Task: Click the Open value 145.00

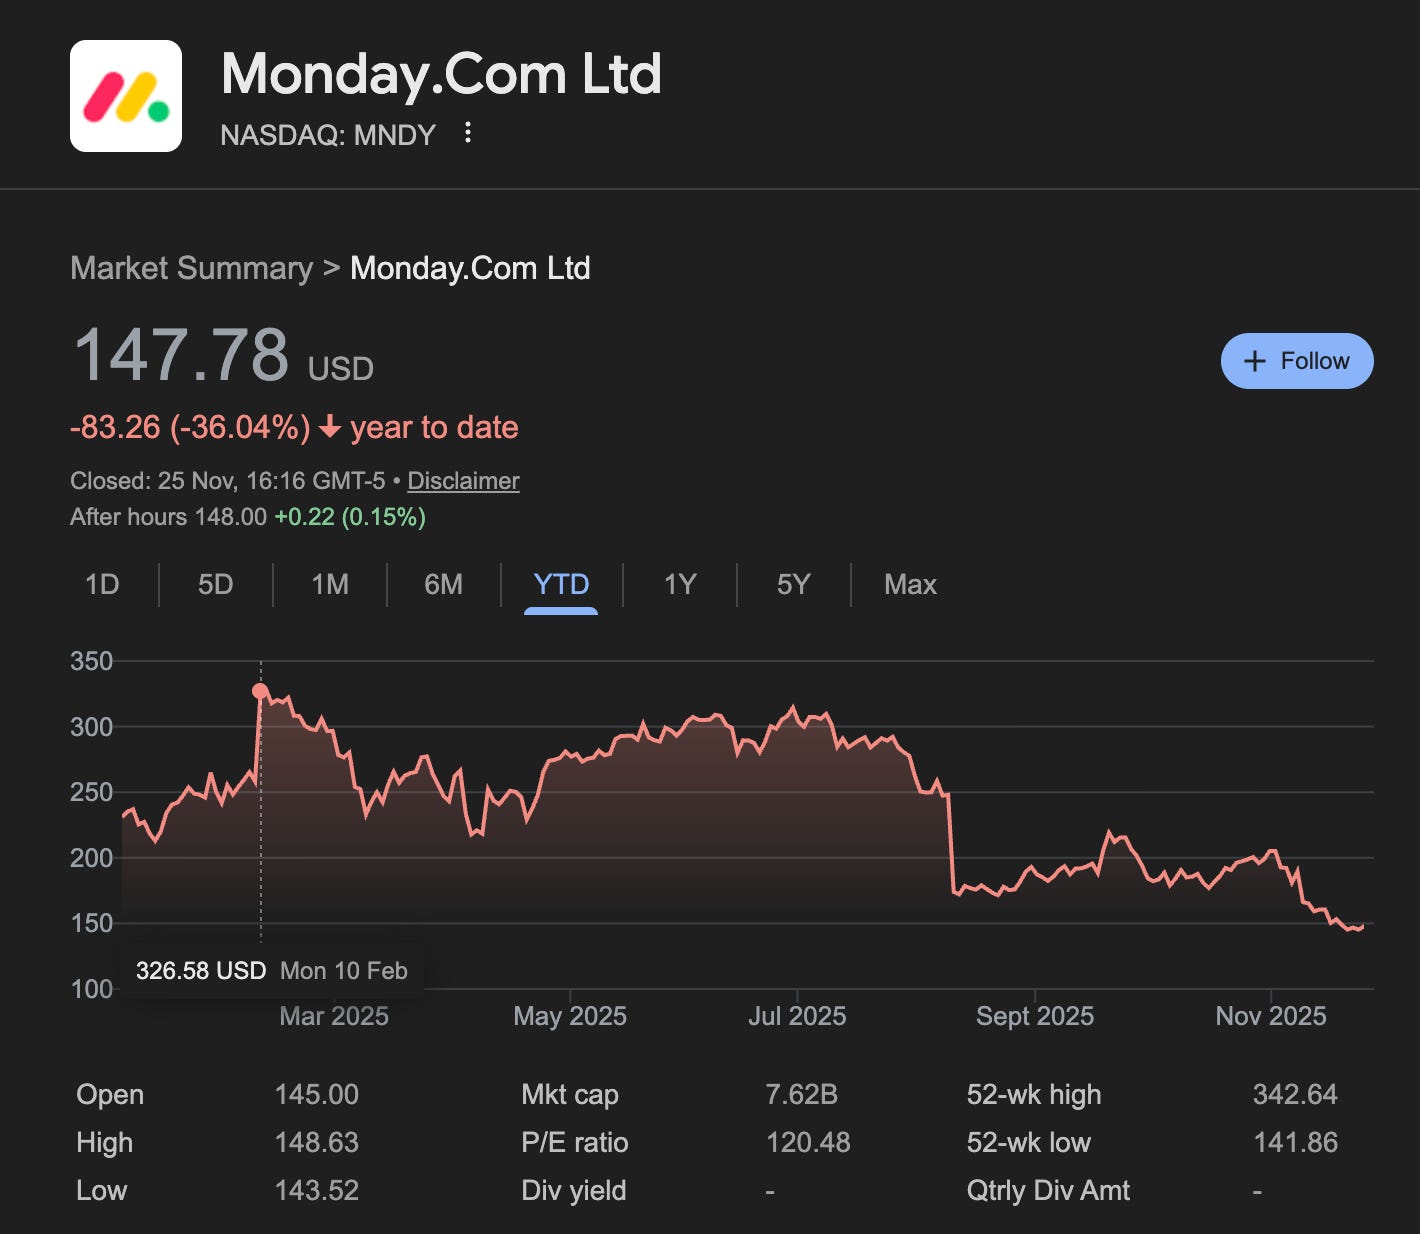Action: click(316, 1095)
